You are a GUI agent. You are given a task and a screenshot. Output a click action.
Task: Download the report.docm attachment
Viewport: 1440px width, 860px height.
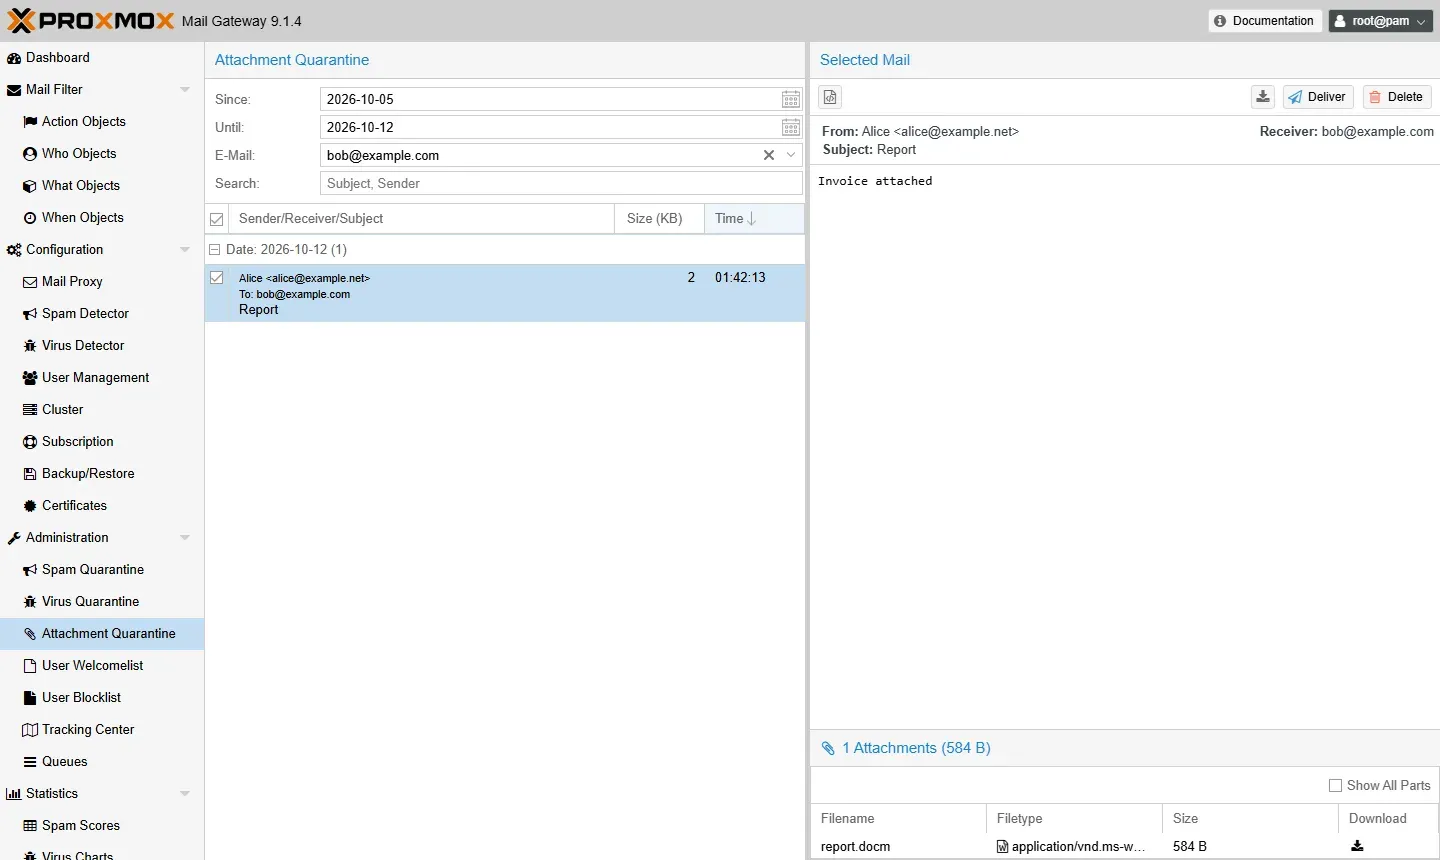coord(1357,846)
